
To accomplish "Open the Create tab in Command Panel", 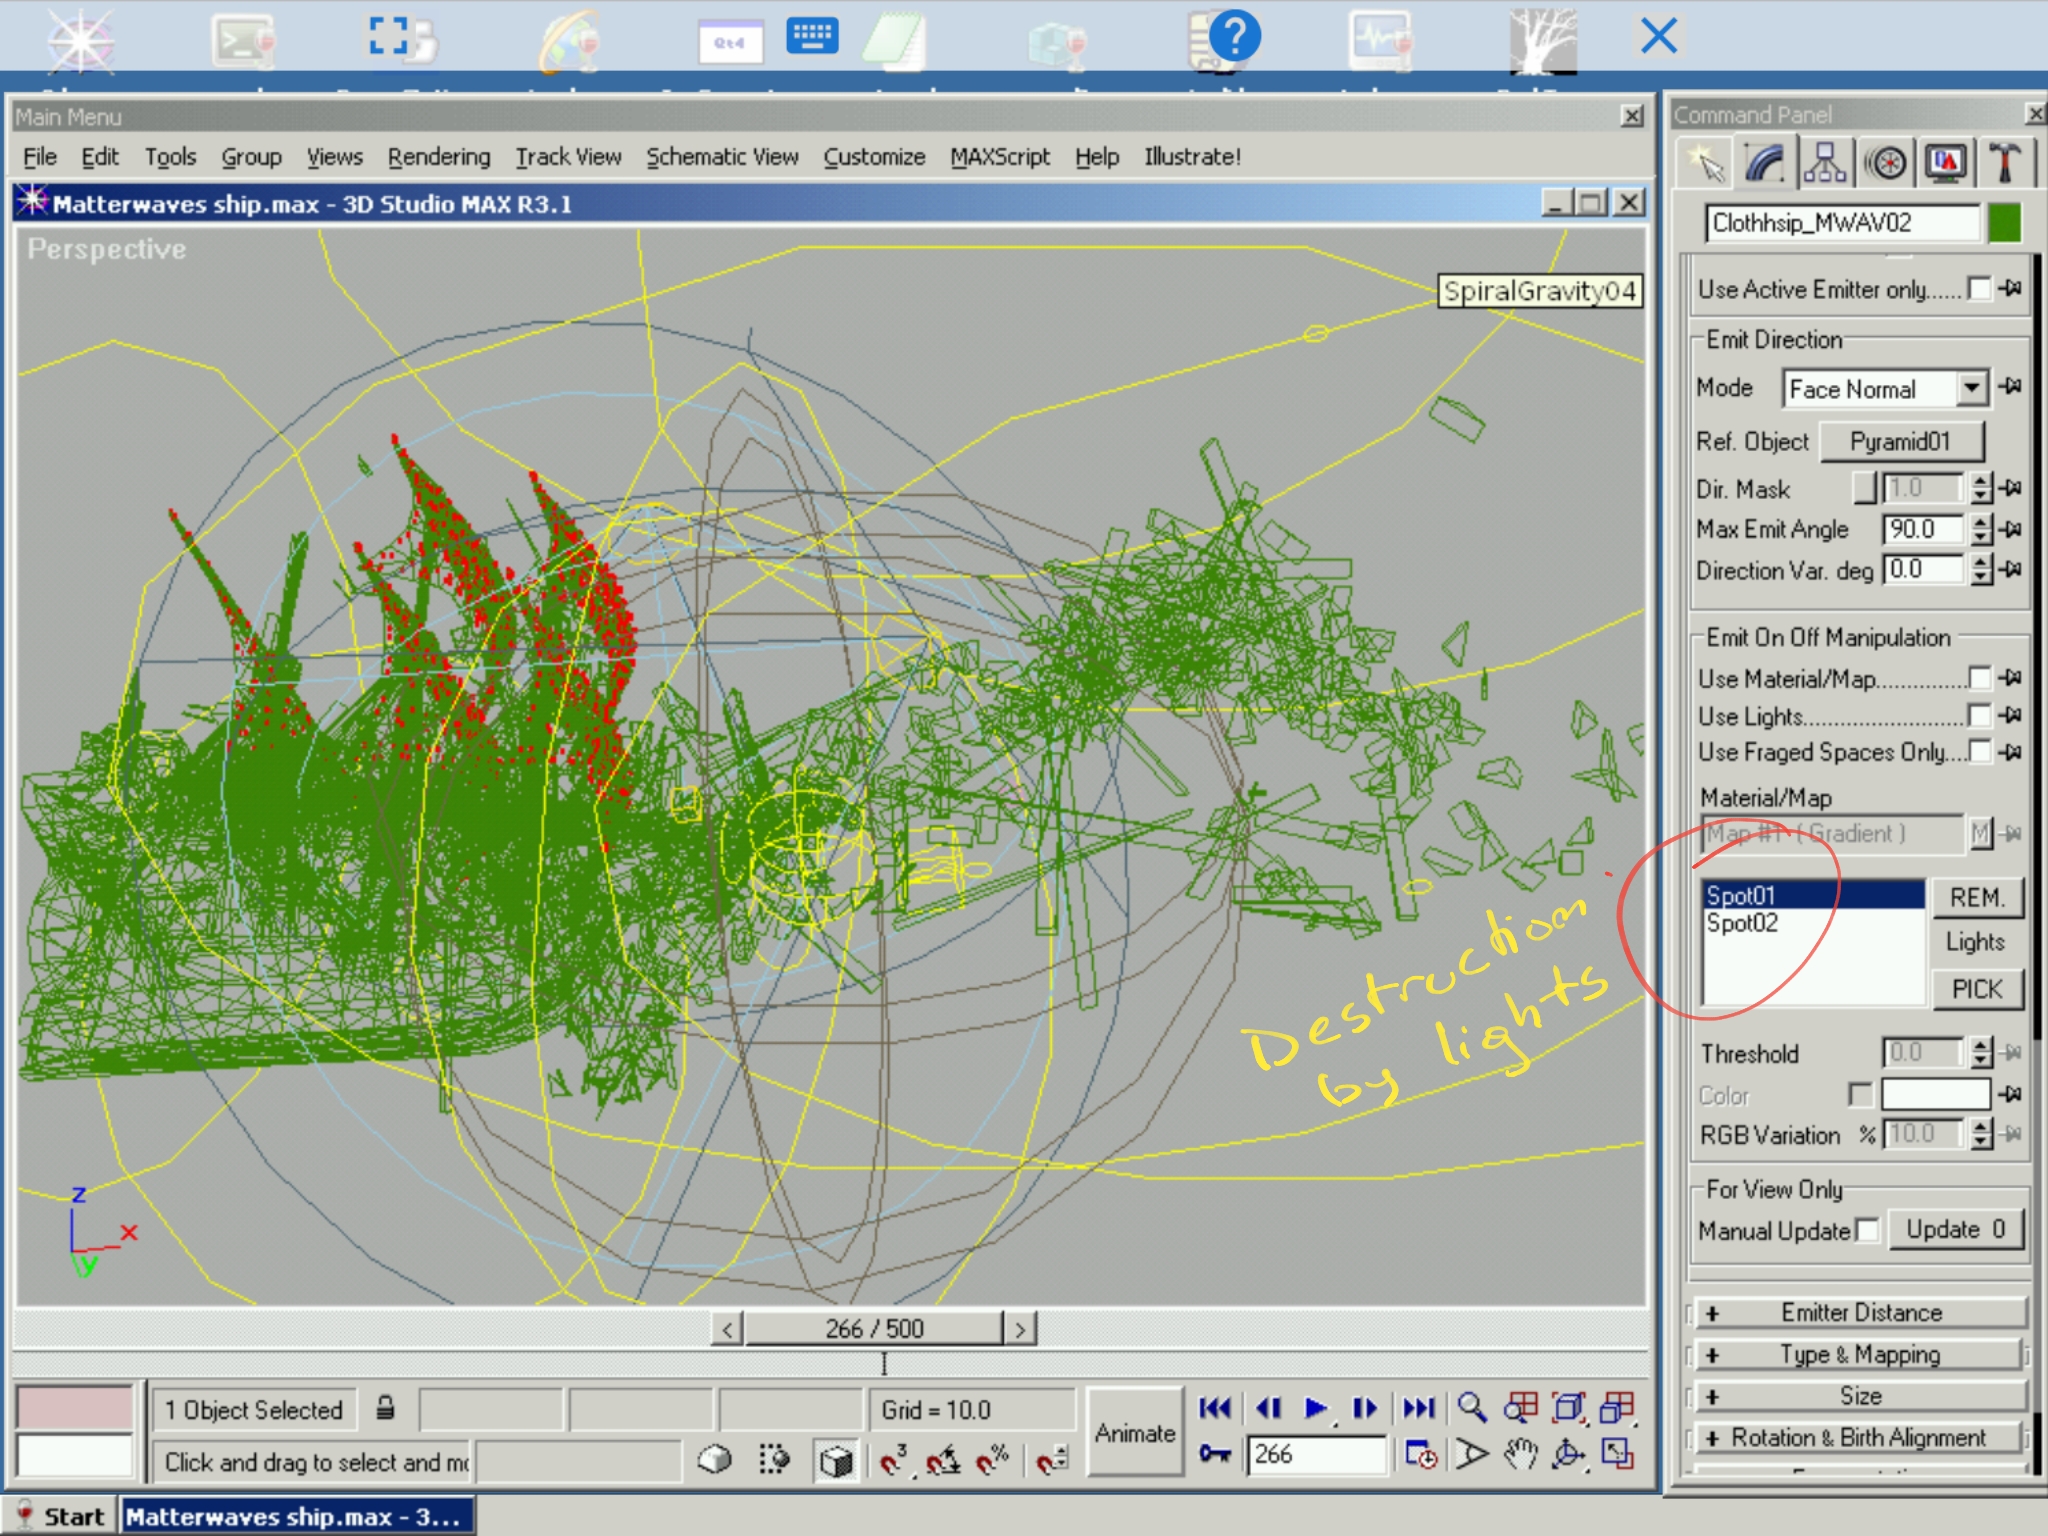I will (1706, 163).
